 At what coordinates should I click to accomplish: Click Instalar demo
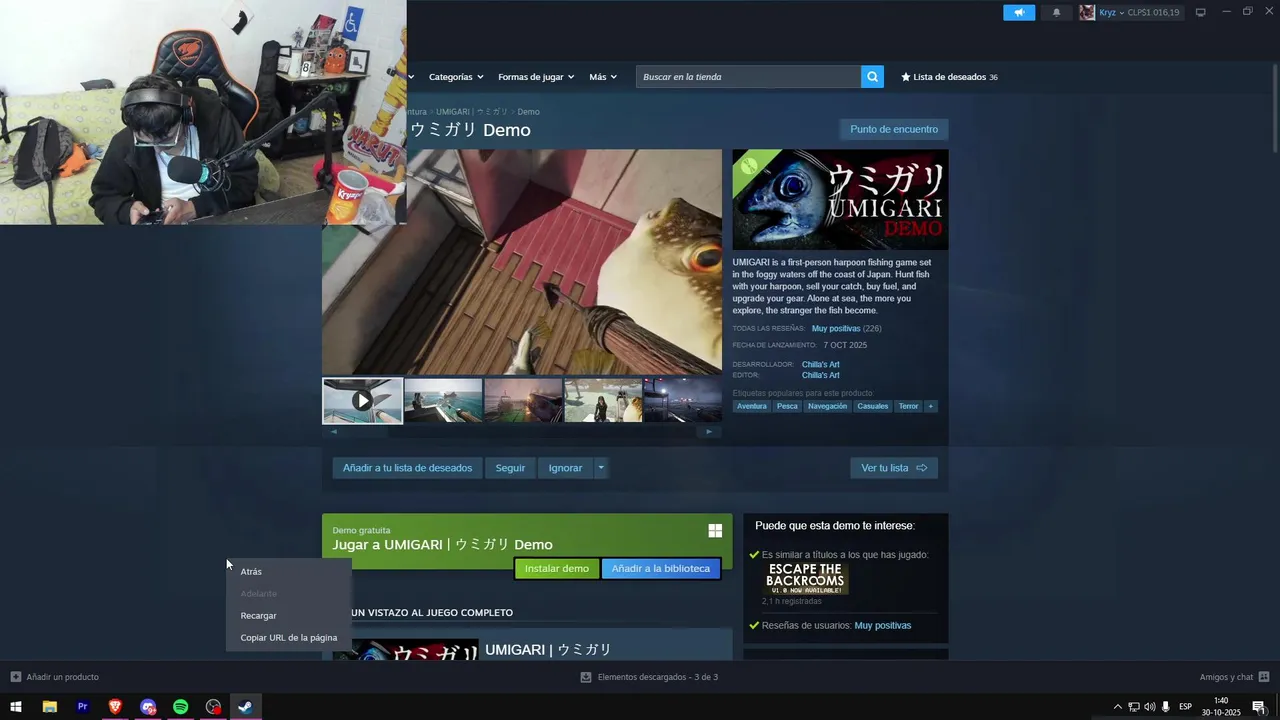(x=557, y=569)
